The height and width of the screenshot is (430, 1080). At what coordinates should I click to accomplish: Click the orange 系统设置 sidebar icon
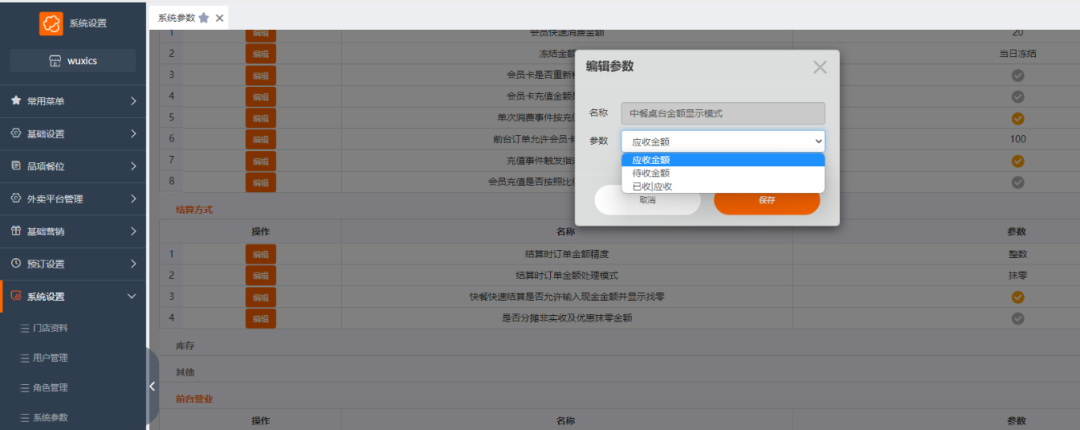pyautogui.click(x=16, y=297)
